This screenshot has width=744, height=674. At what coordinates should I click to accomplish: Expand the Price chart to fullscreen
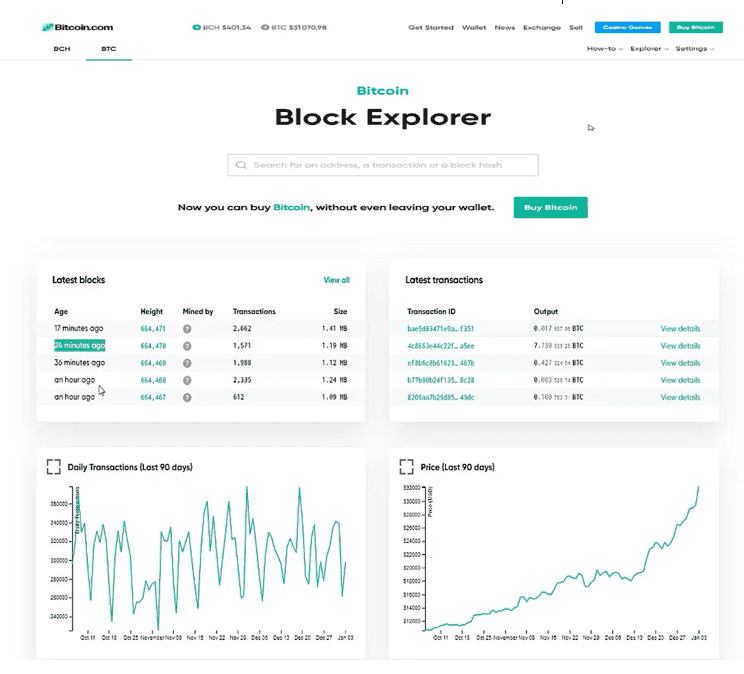pyautogui.click(x=407, y=467)
